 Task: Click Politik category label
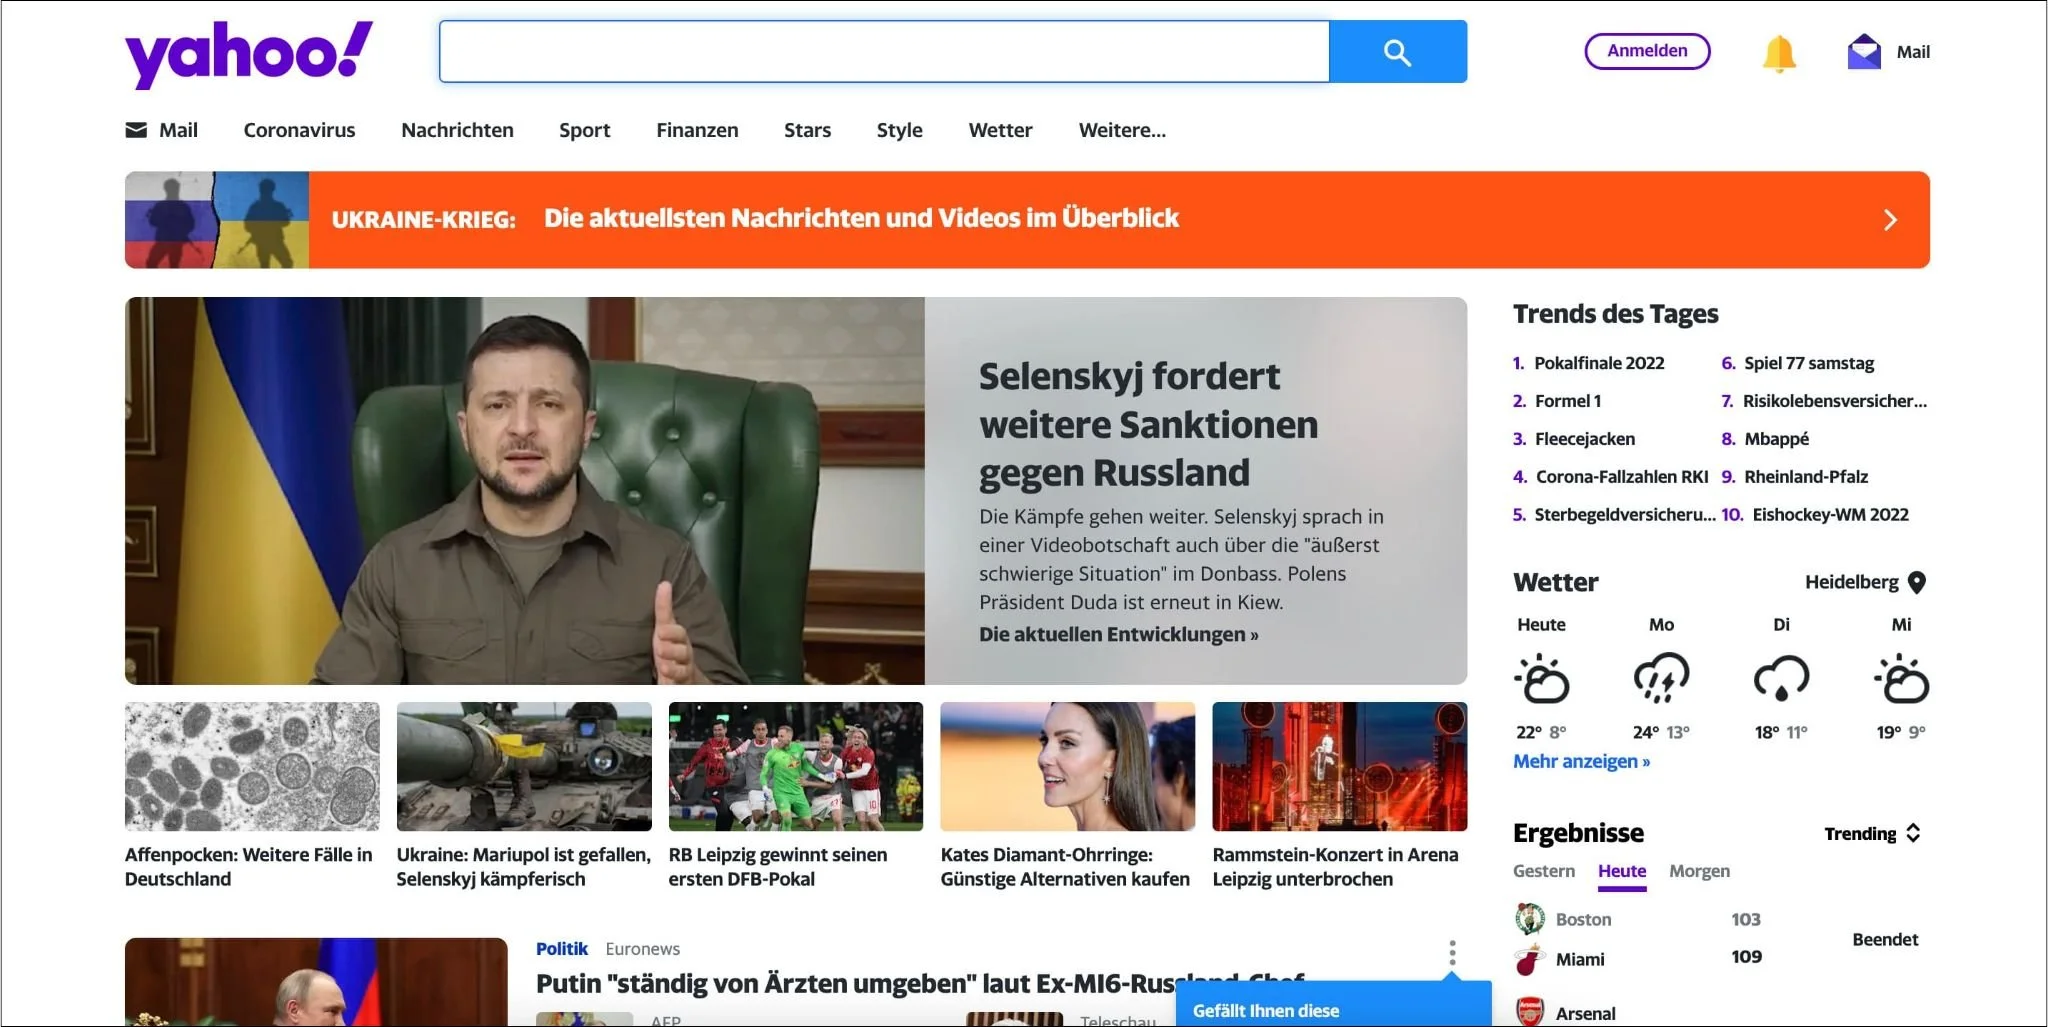pos(561,949)
